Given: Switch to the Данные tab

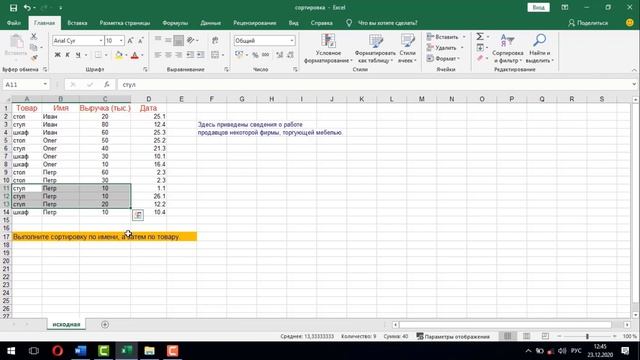Looking at the screenshot, I should coord(211,23).
